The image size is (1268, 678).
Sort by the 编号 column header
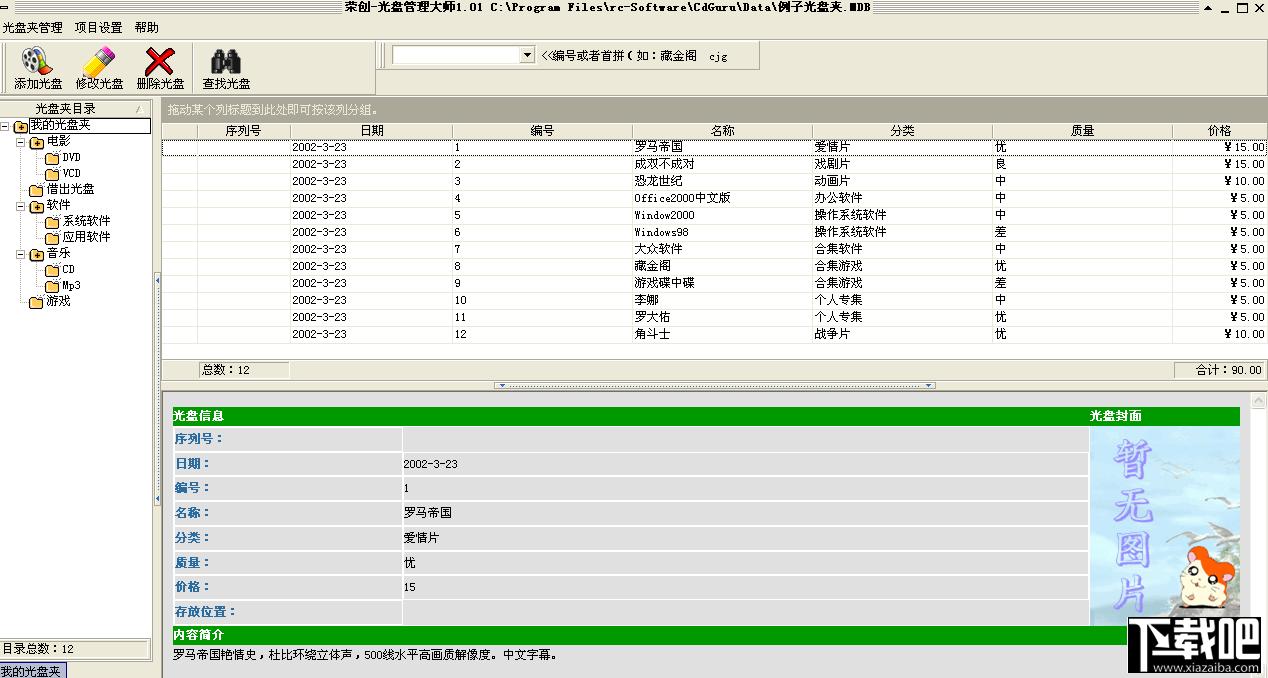click(542, 130)
